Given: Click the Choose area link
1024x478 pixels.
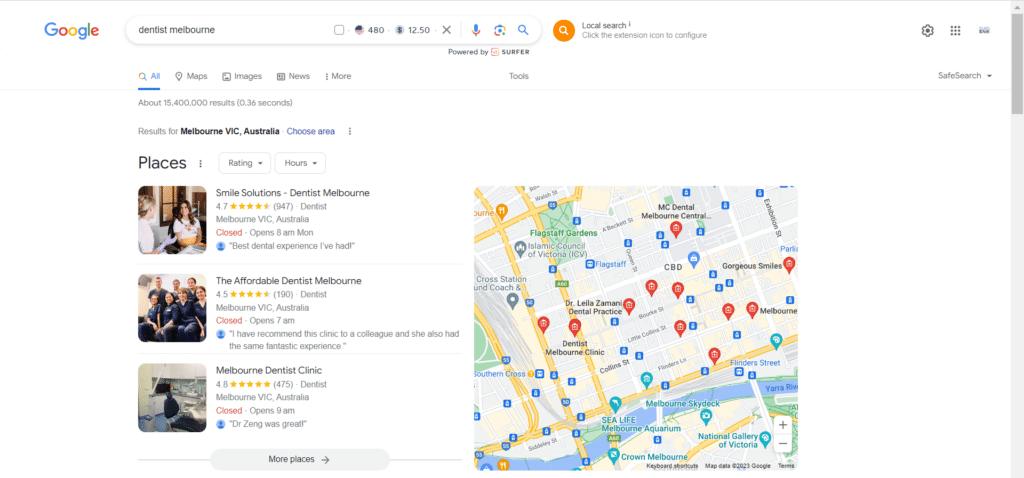Looking at the screenshot, I should pos(311,131).
